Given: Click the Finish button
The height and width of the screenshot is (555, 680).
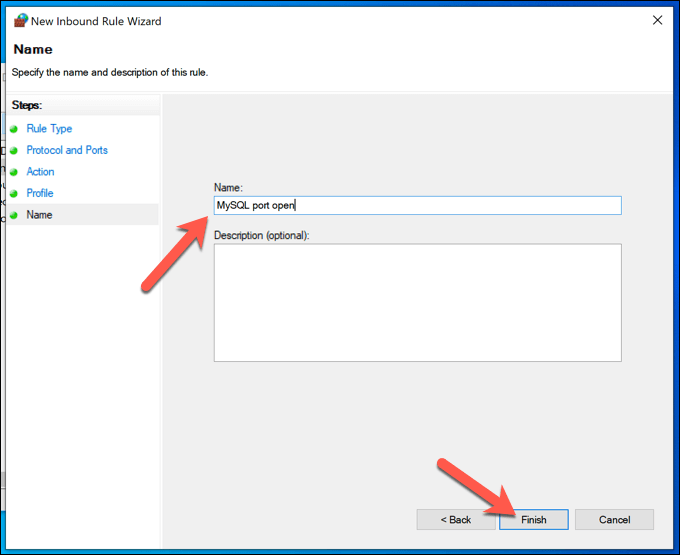Looking at the screenshot, I should point(533,519).
